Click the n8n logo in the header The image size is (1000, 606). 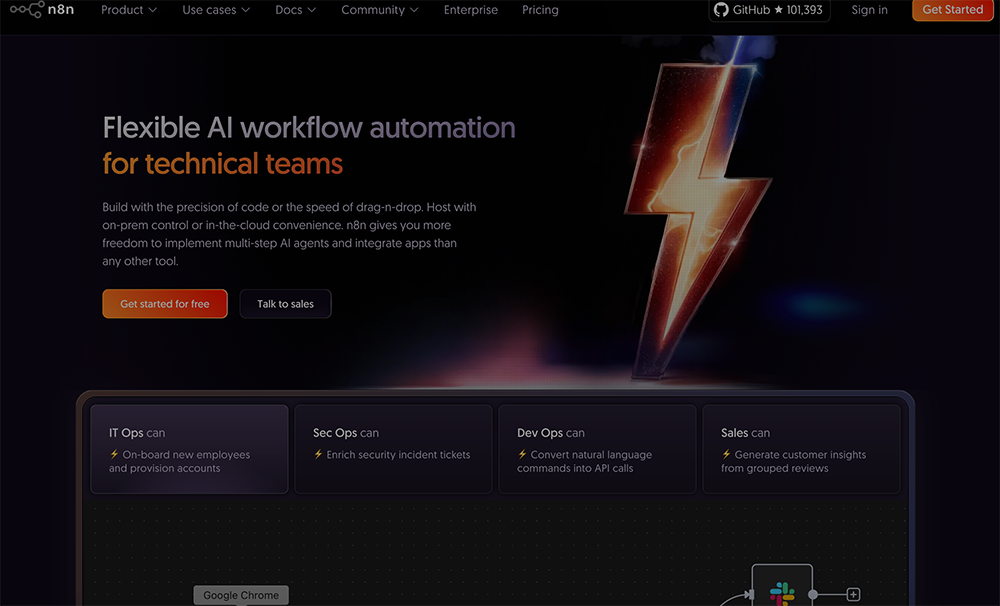tap(42, 10)
